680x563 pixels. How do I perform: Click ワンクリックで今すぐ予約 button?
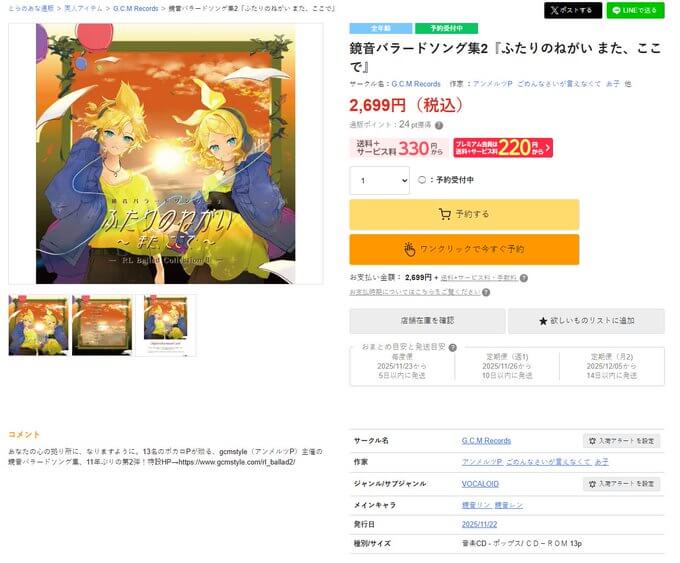tap(464, 249)
